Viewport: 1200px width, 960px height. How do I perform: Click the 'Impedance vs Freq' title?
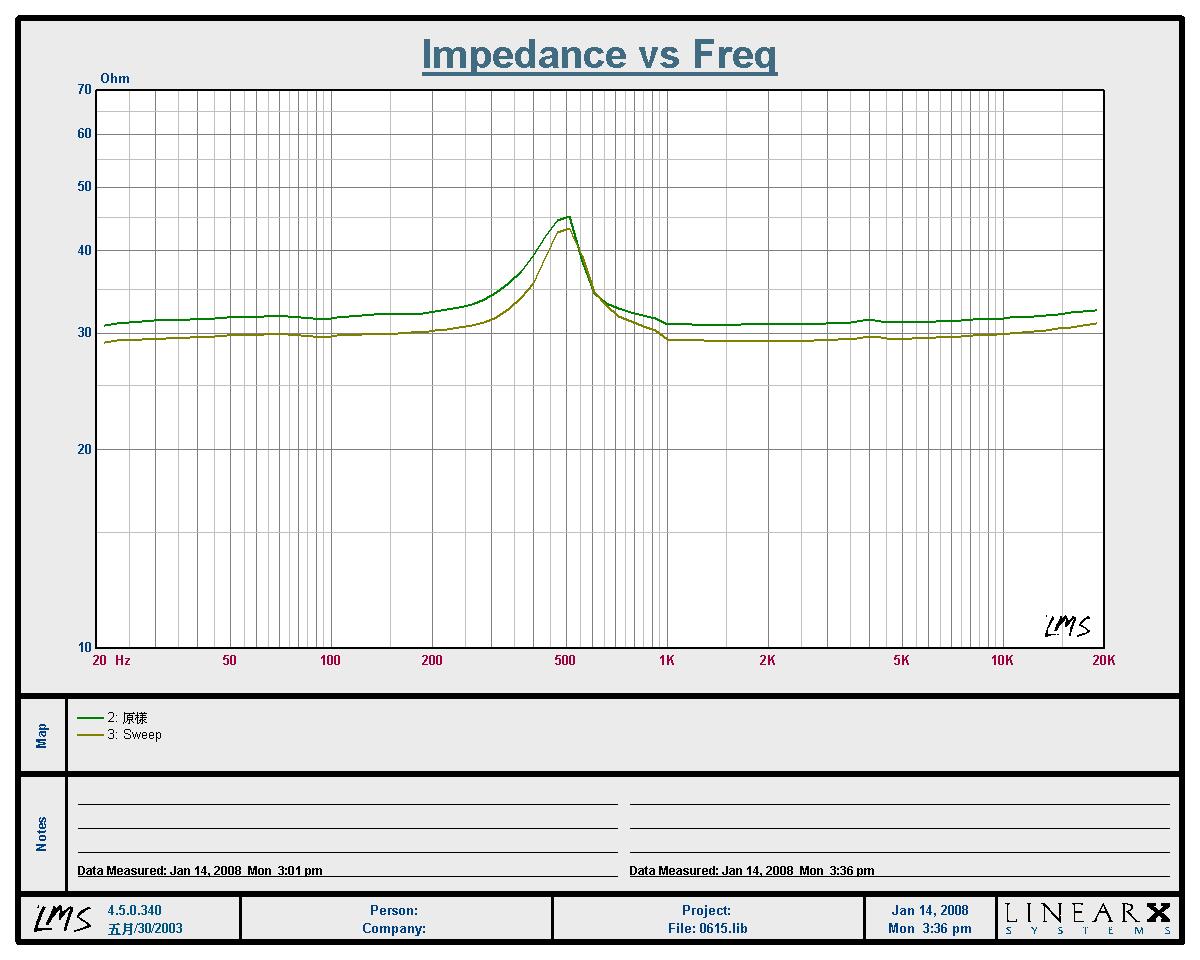(x=599, y=54)
